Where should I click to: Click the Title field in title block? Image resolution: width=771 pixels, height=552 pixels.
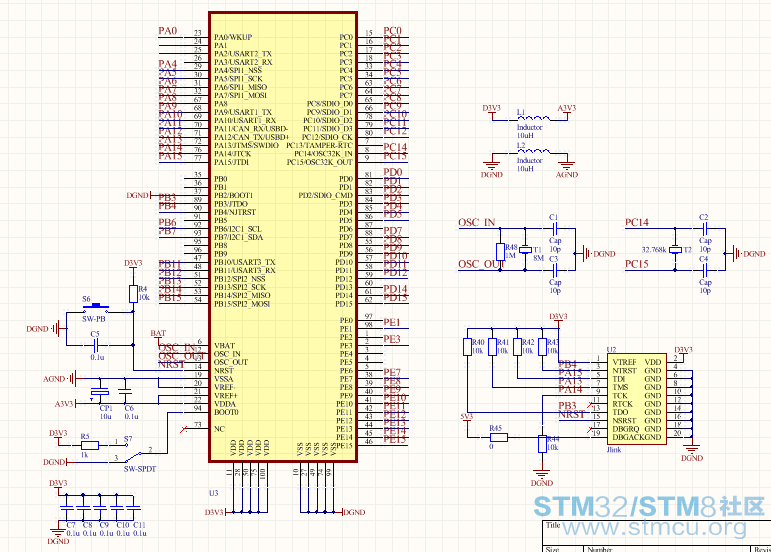pos(553,525)
